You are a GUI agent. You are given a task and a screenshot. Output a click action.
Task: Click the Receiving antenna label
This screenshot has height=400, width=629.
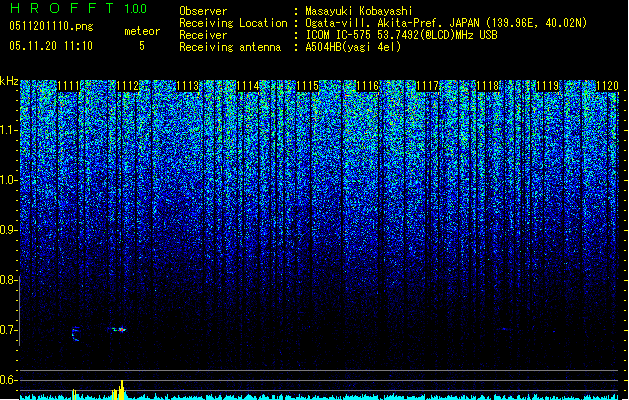point(230,47)
